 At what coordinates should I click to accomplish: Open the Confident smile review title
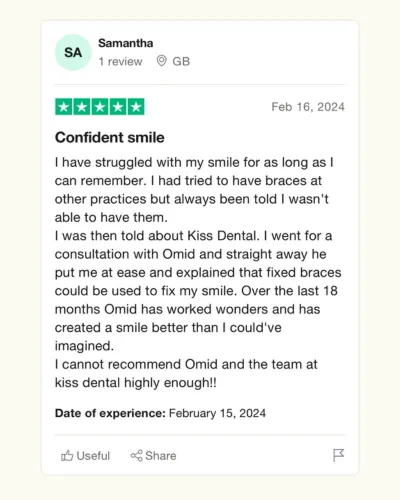[x=110, y=137]
